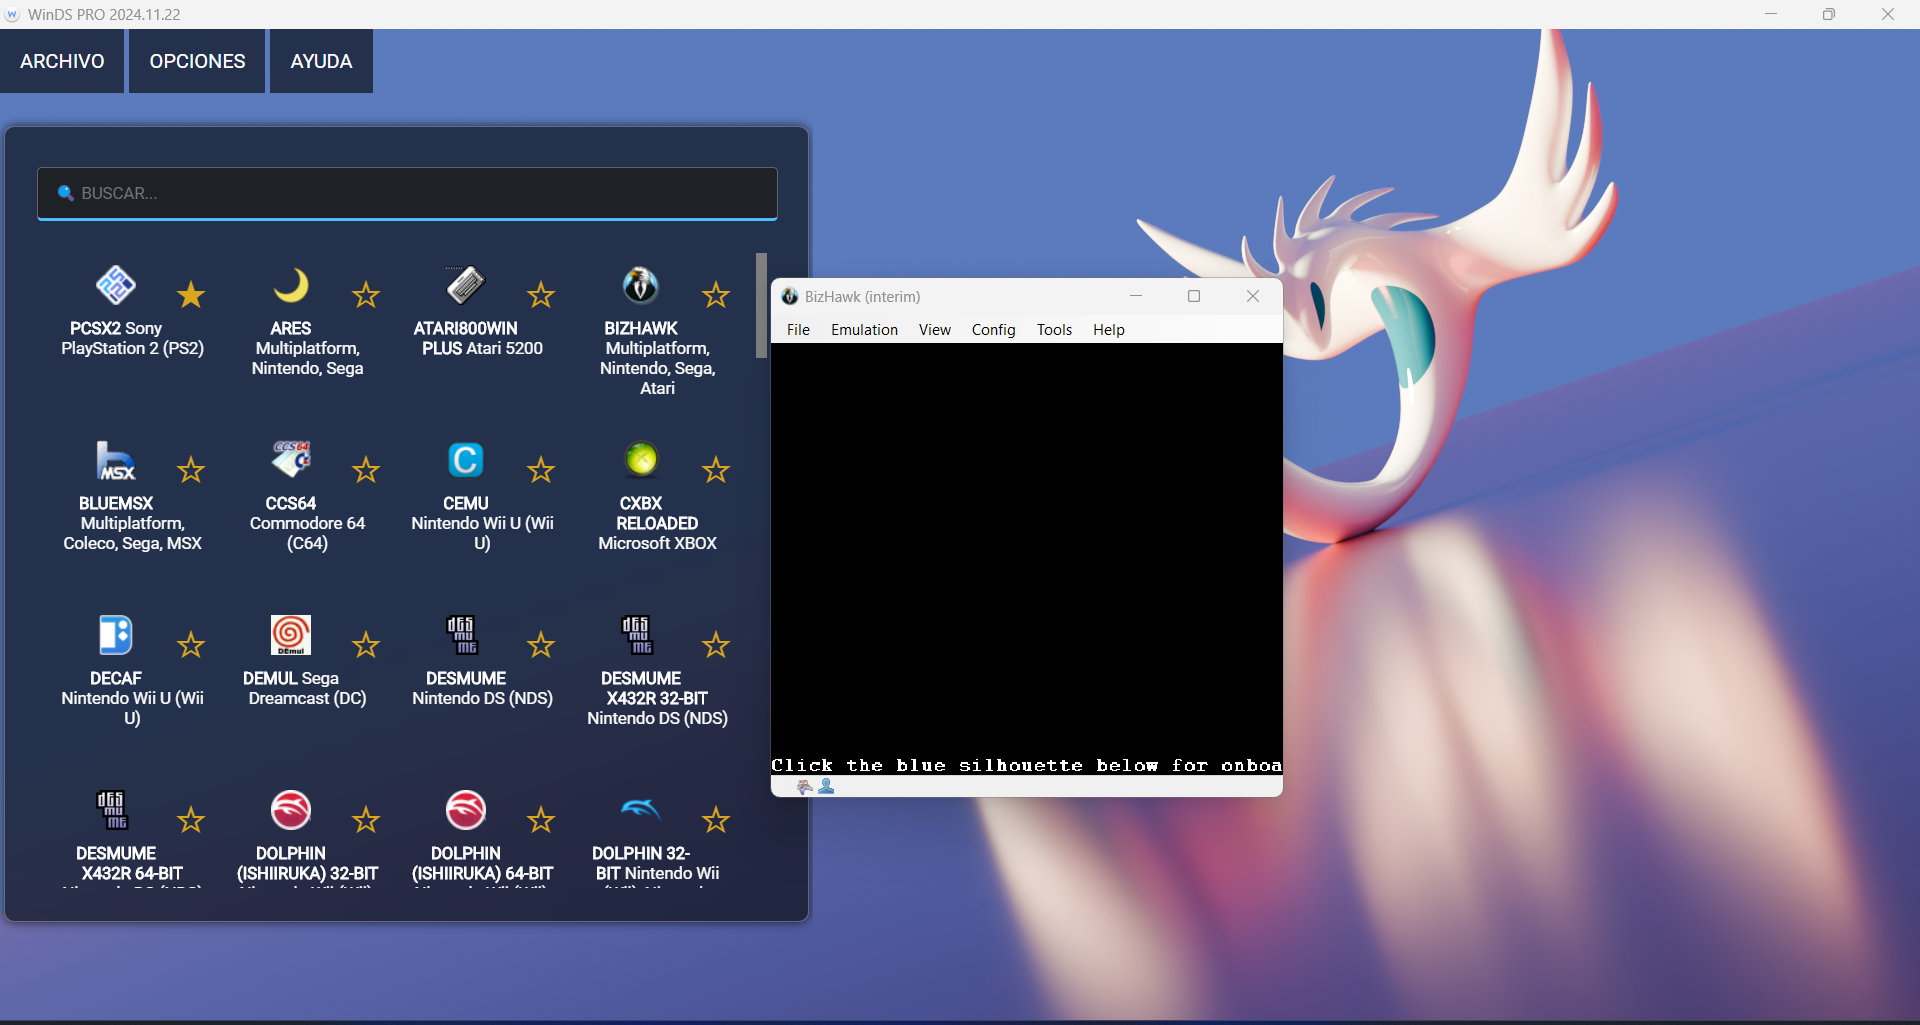Click the emulator list vertical scrollbar
The height and width of the screenshot is (1025, 1920).
click(762, 305)
